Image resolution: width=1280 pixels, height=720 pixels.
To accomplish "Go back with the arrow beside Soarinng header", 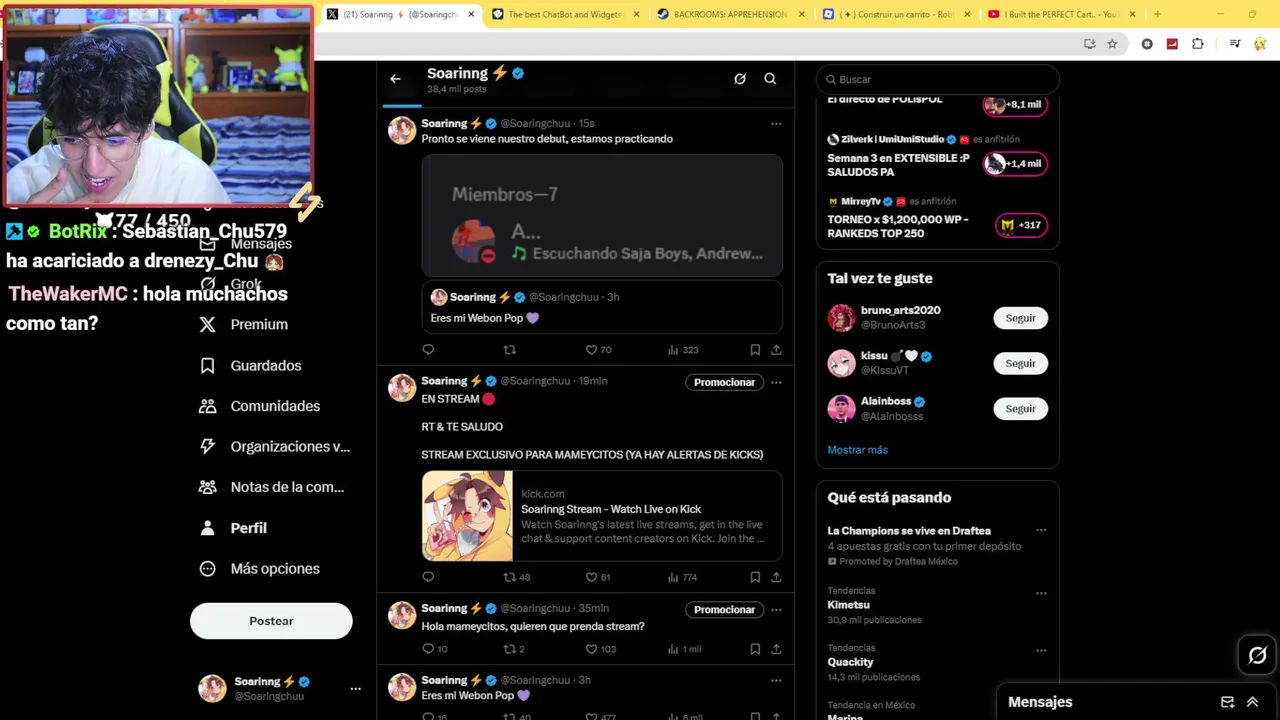I will [x=395, y=79].
